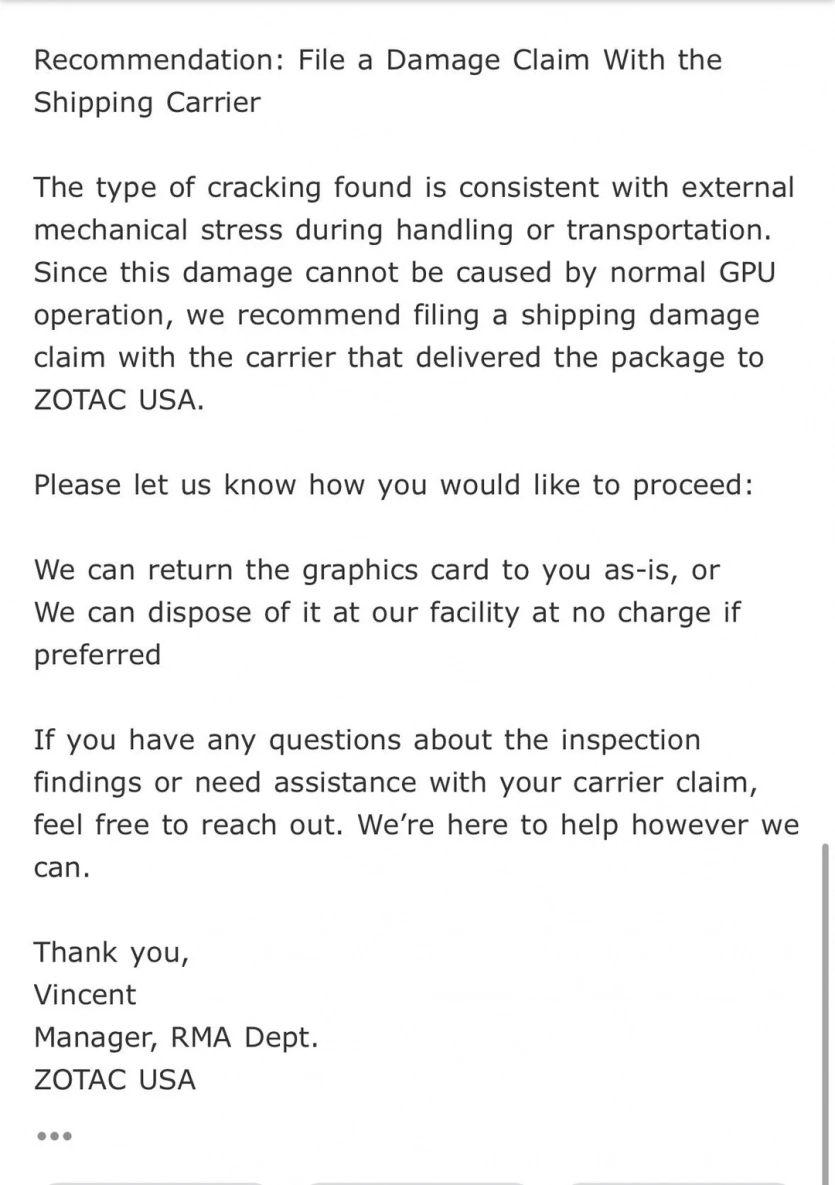The width and height of the screenshot is (835, 1185).
Task: Click "Please let us know how you would like to proceed"
Action: coord(393,486)
